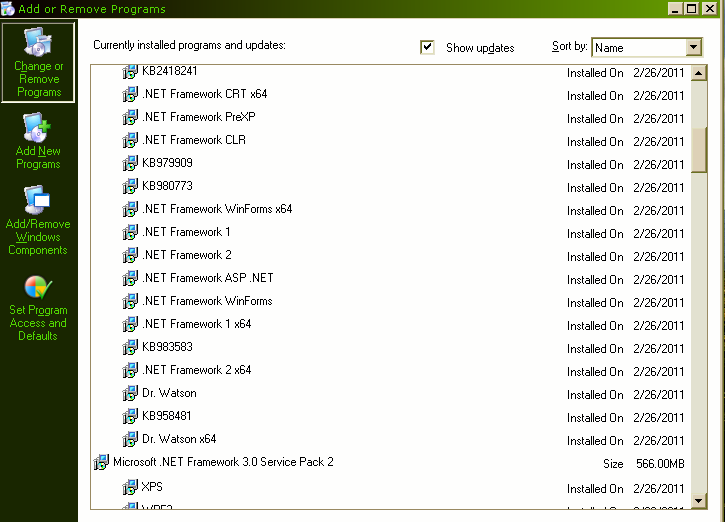Click icon beside KB980773
Image resolution: width=725 pixels, height=522 pixels.
[130, 186]
